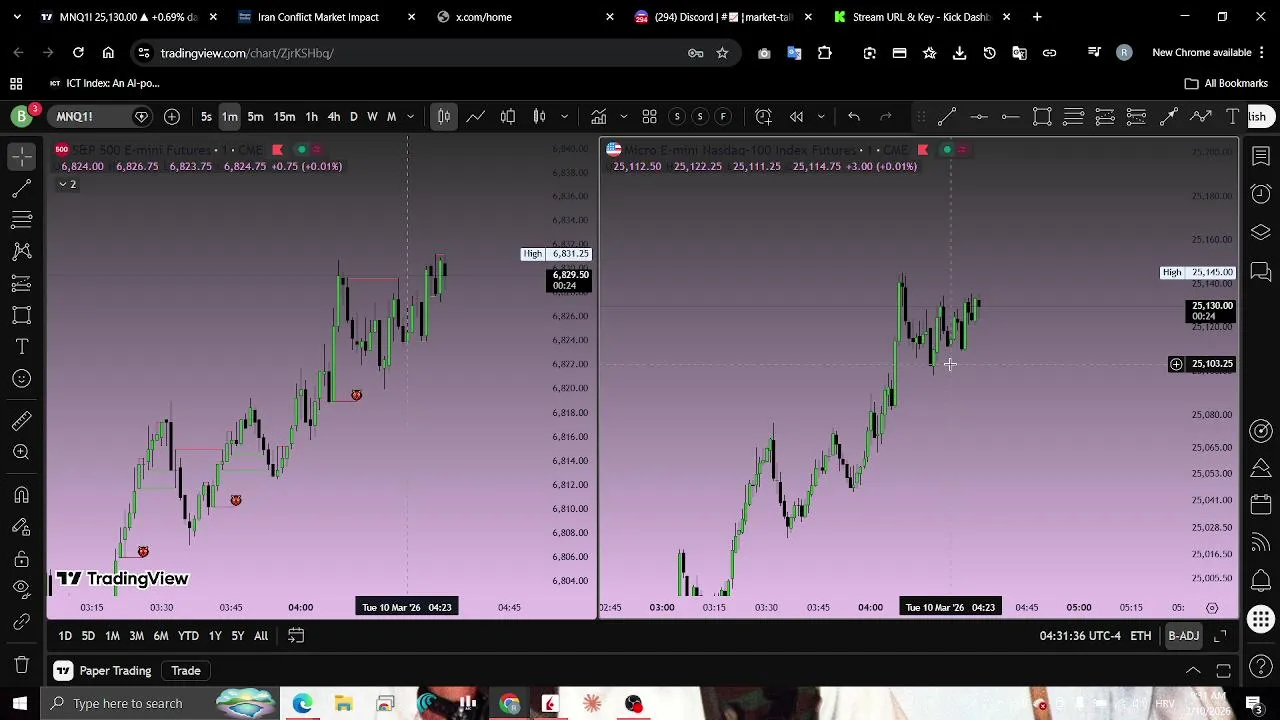Screen dimensions: 1280x720
Task: Select the 1D date range
Action: click(x=65, y=636)
